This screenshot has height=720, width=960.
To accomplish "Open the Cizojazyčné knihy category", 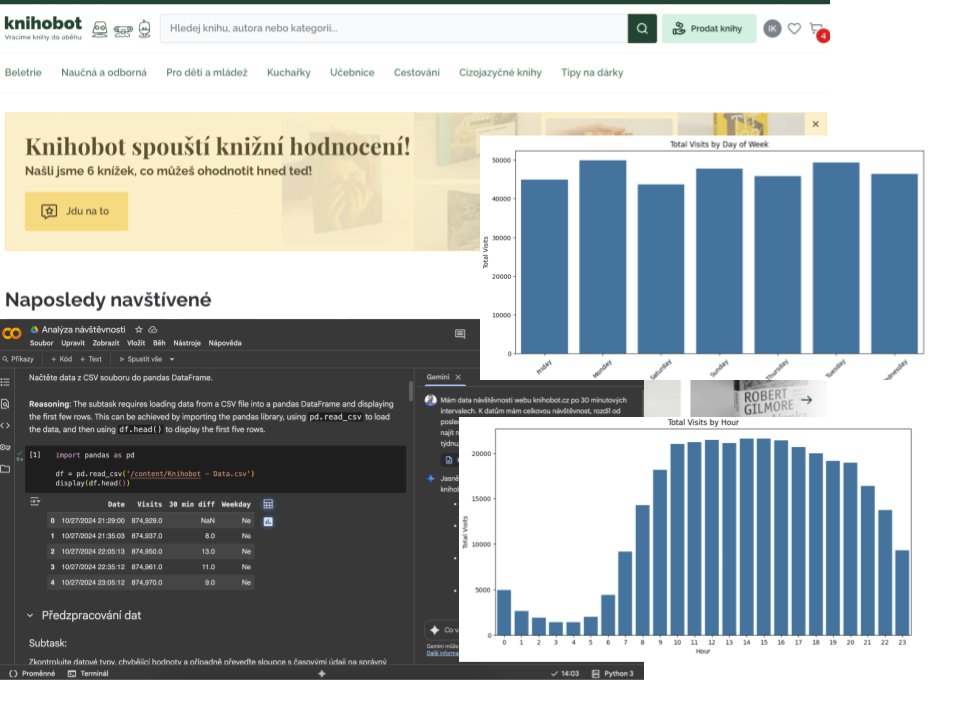I will pos(500,72).
